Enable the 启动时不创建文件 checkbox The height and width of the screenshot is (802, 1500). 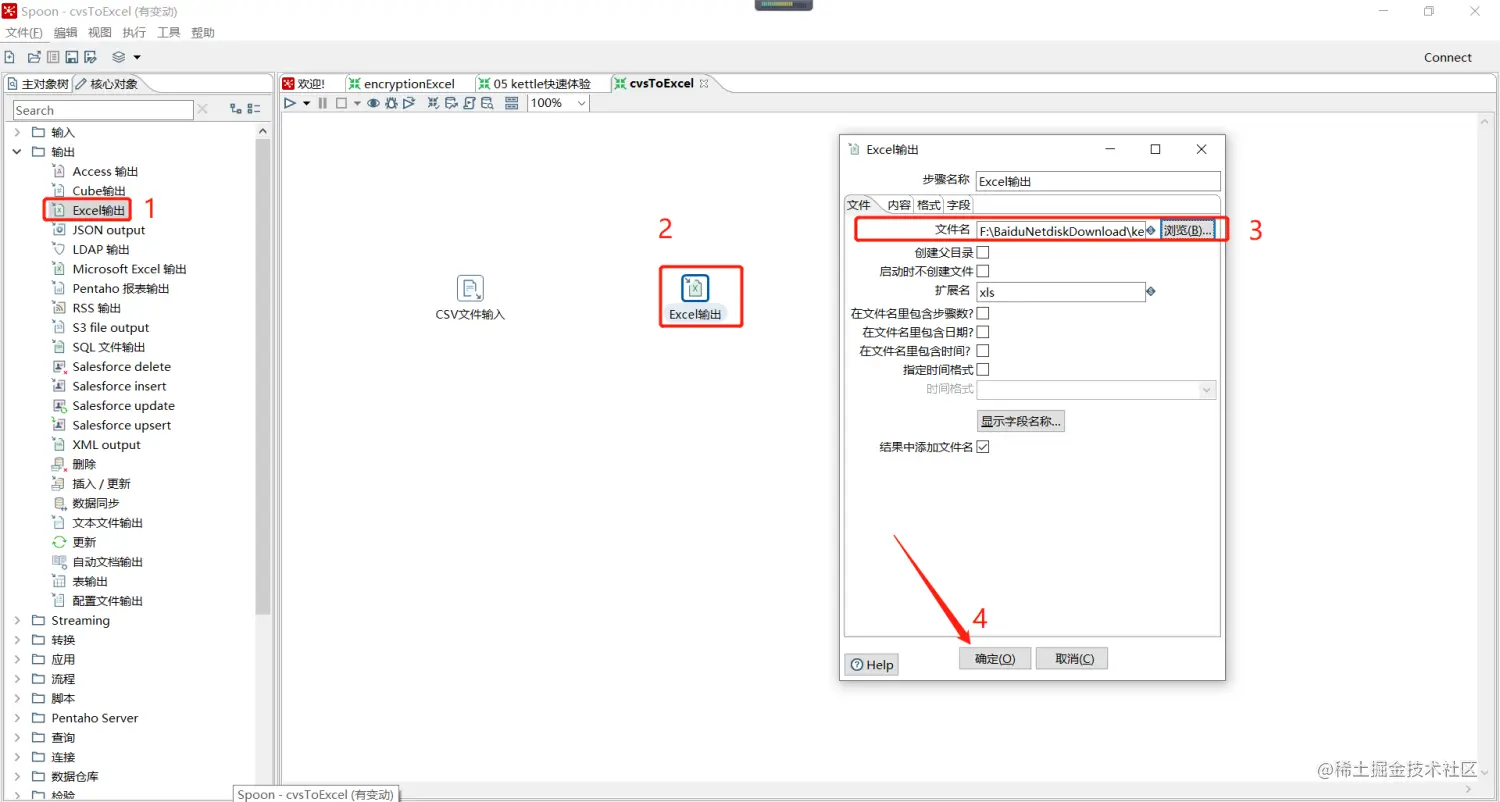983,271
